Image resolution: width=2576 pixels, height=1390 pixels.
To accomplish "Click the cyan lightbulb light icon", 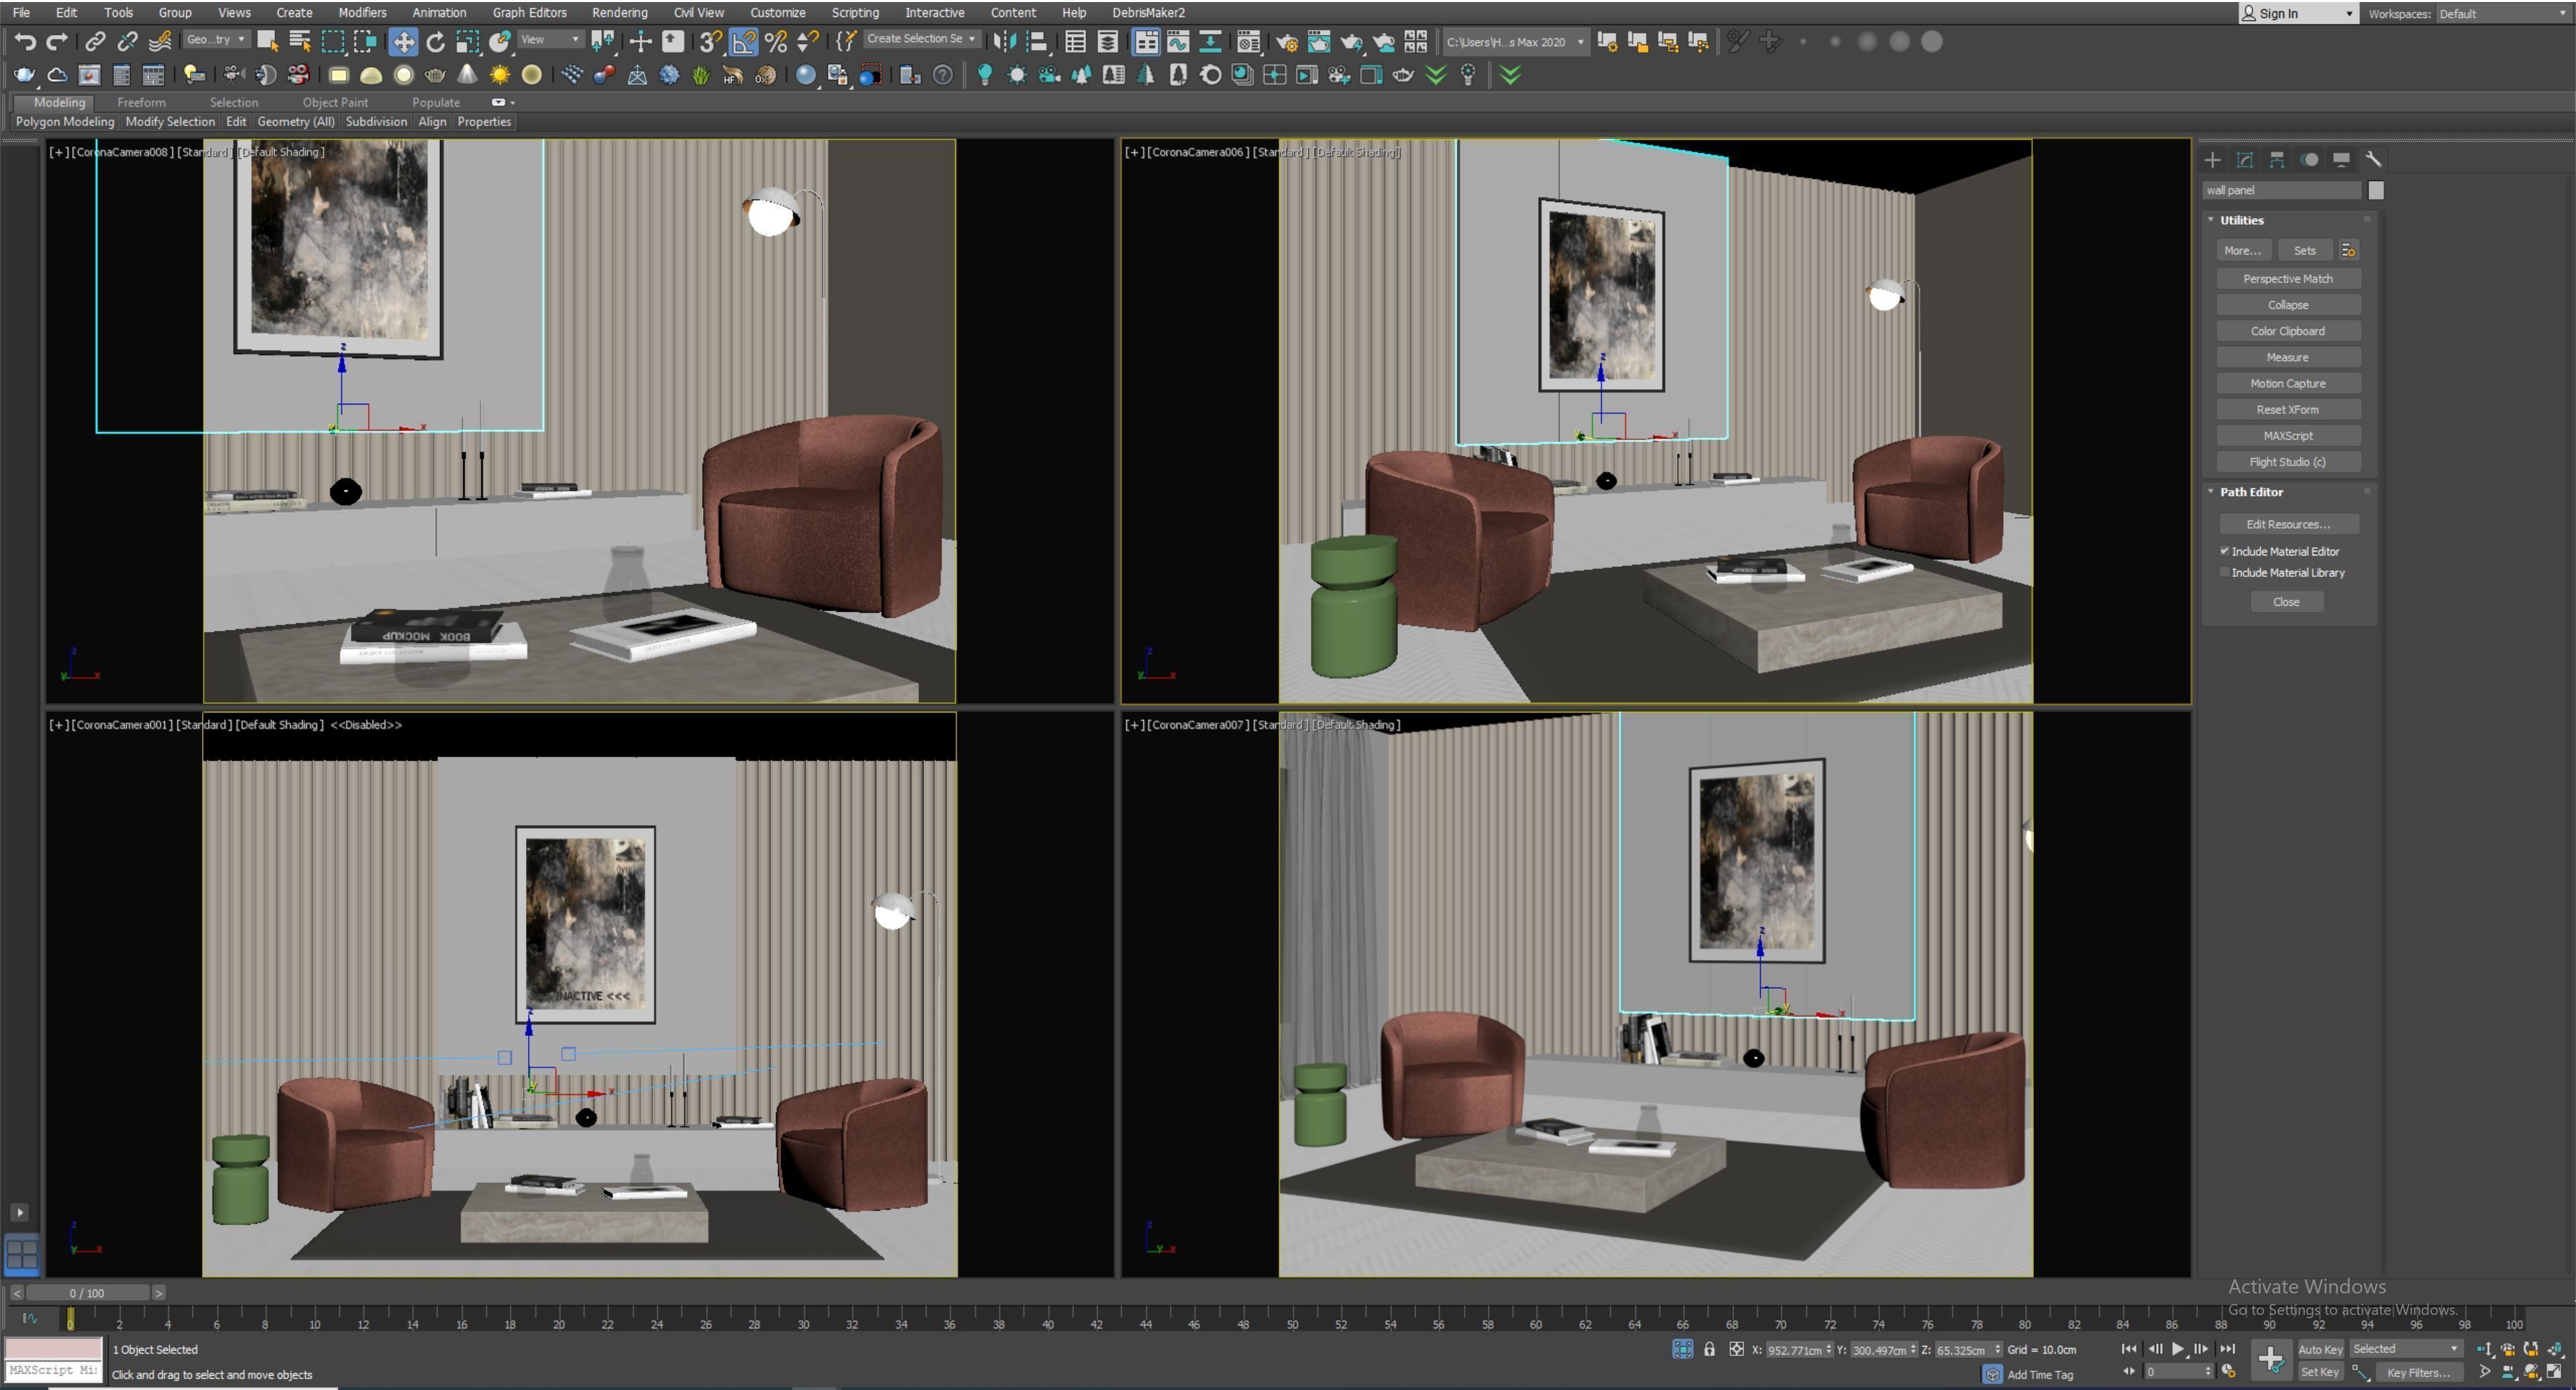I will coord(985,75).
